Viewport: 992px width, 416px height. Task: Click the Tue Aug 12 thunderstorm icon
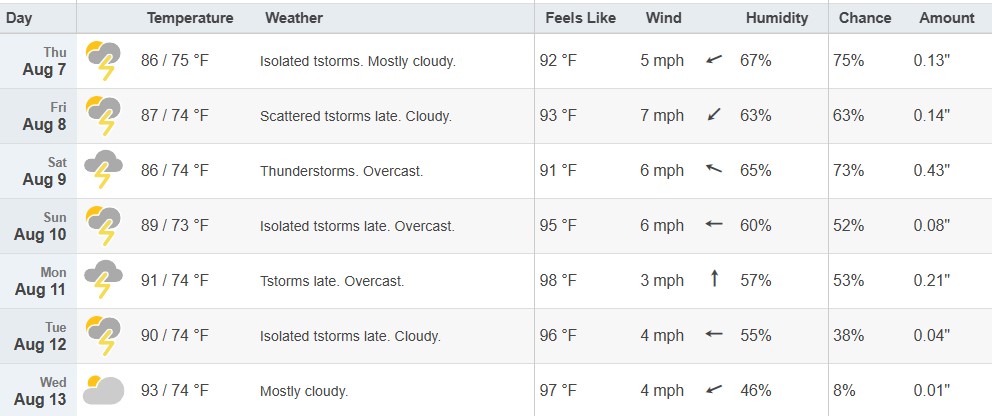coord(104,336)
